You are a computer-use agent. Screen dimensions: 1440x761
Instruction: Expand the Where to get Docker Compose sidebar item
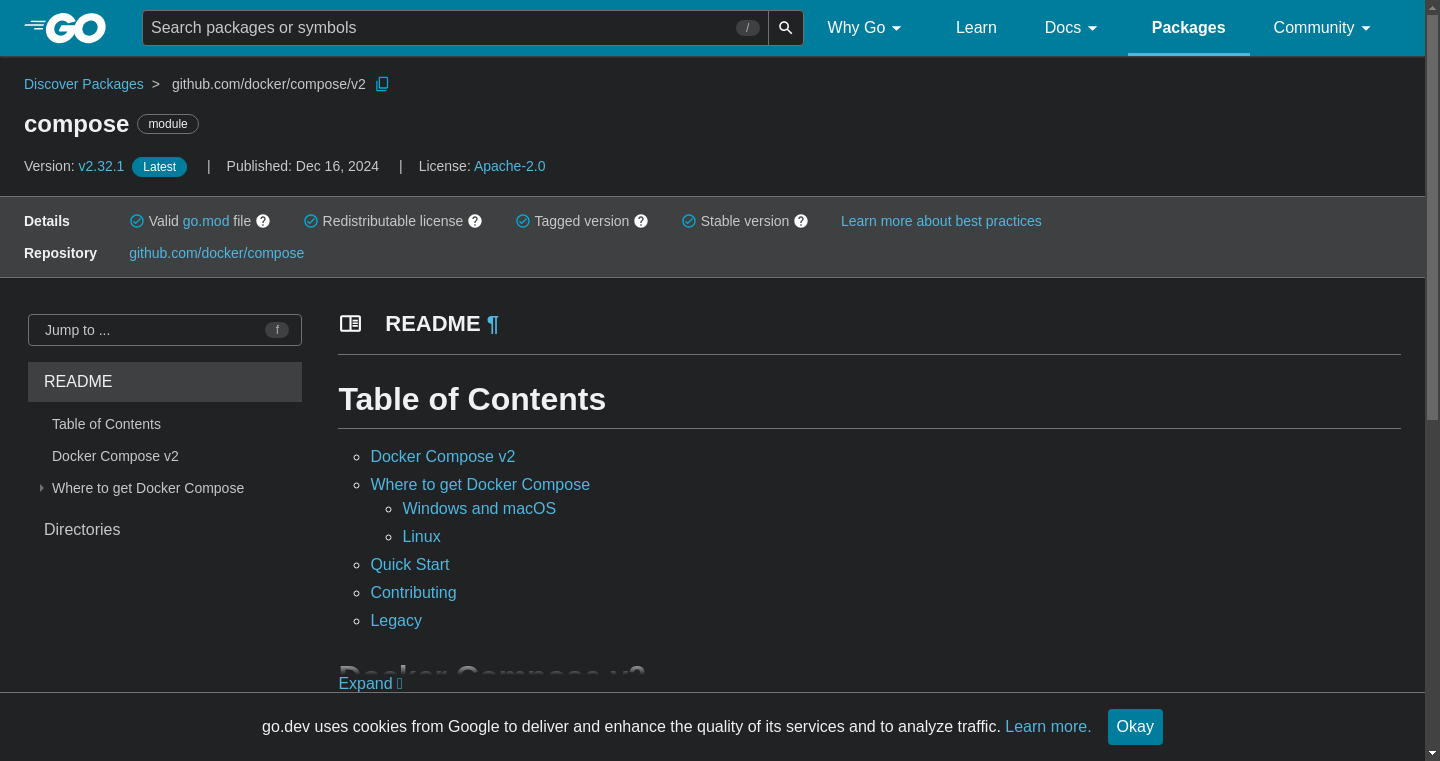click(x=42, y=488)
